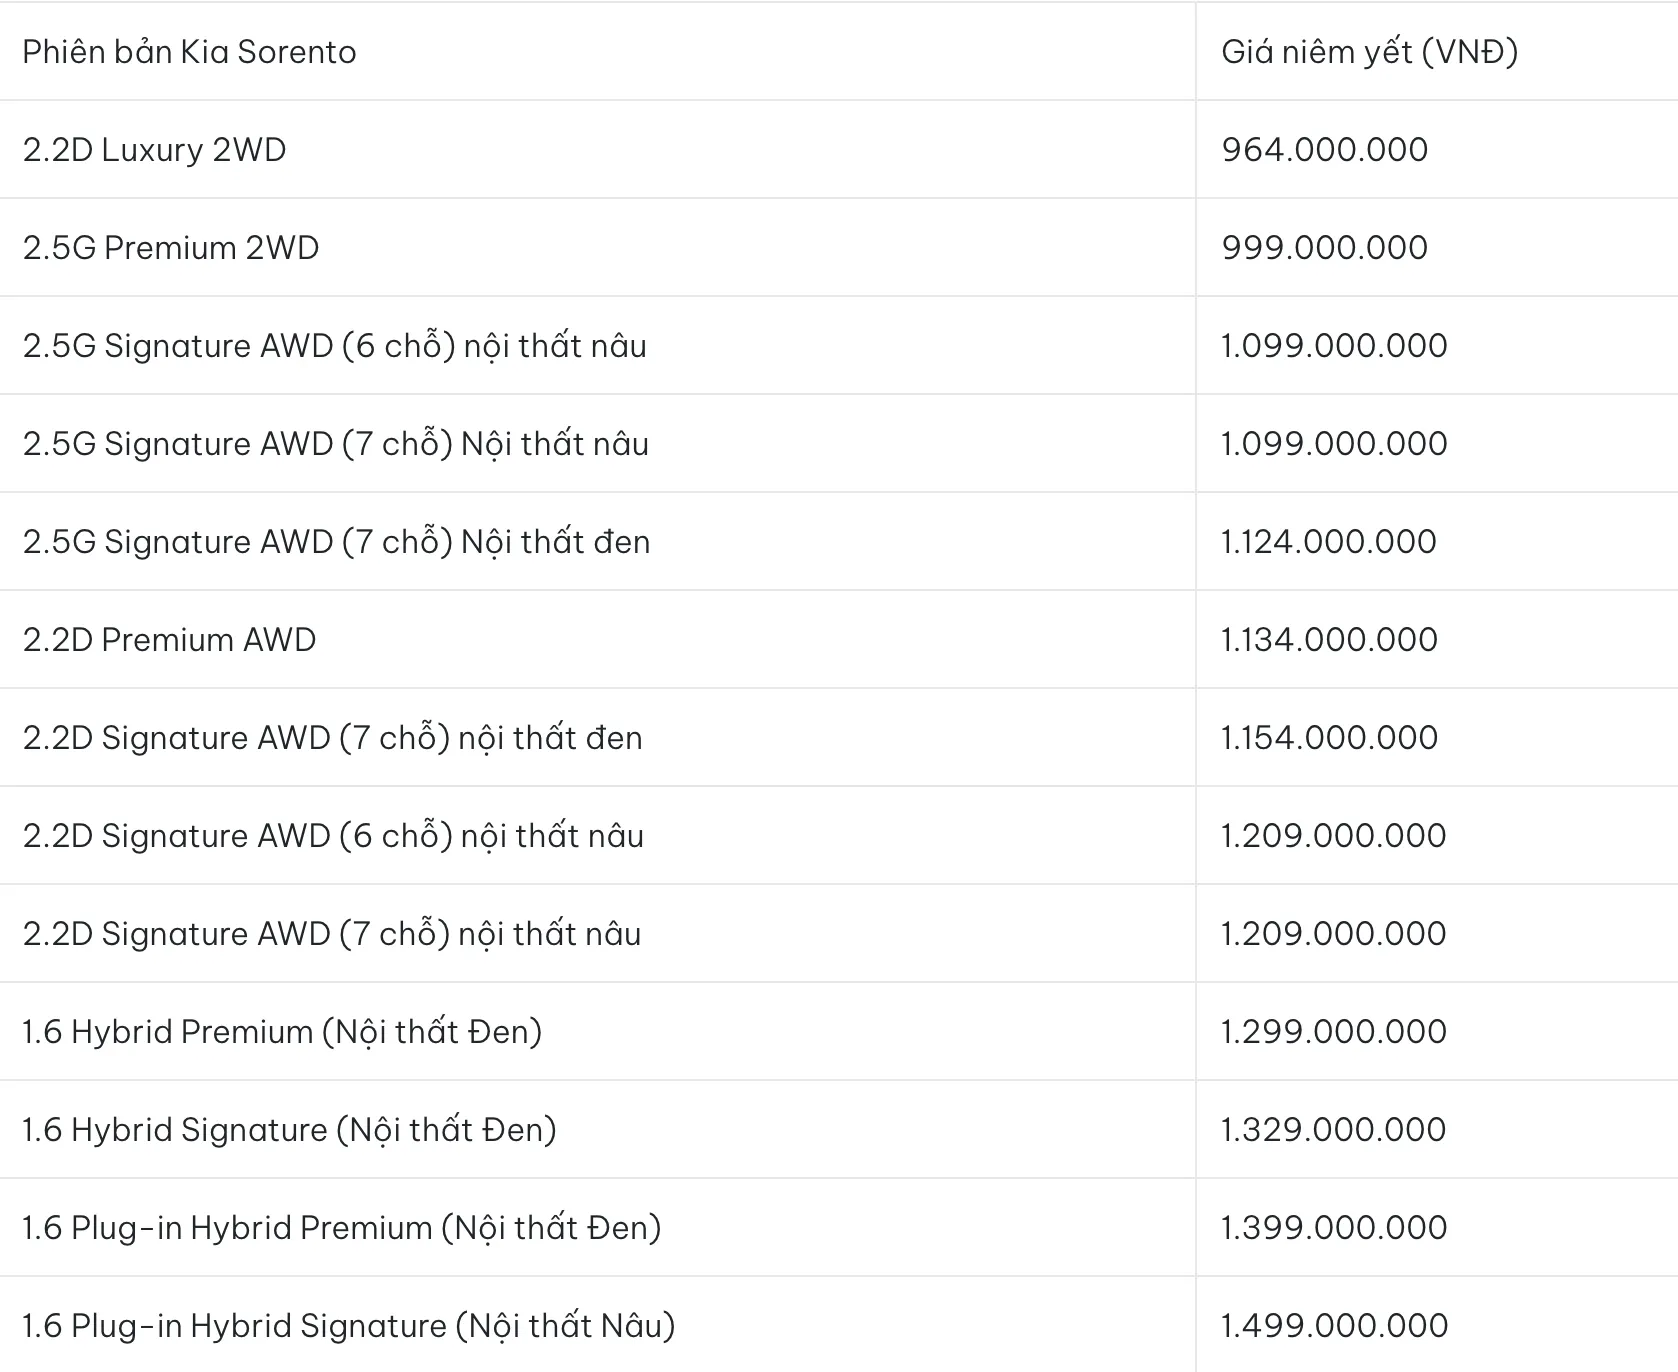Click the price 1.499.000.000
This screenshot has width=1678, height=1372.
(x=1334, y=1326)
